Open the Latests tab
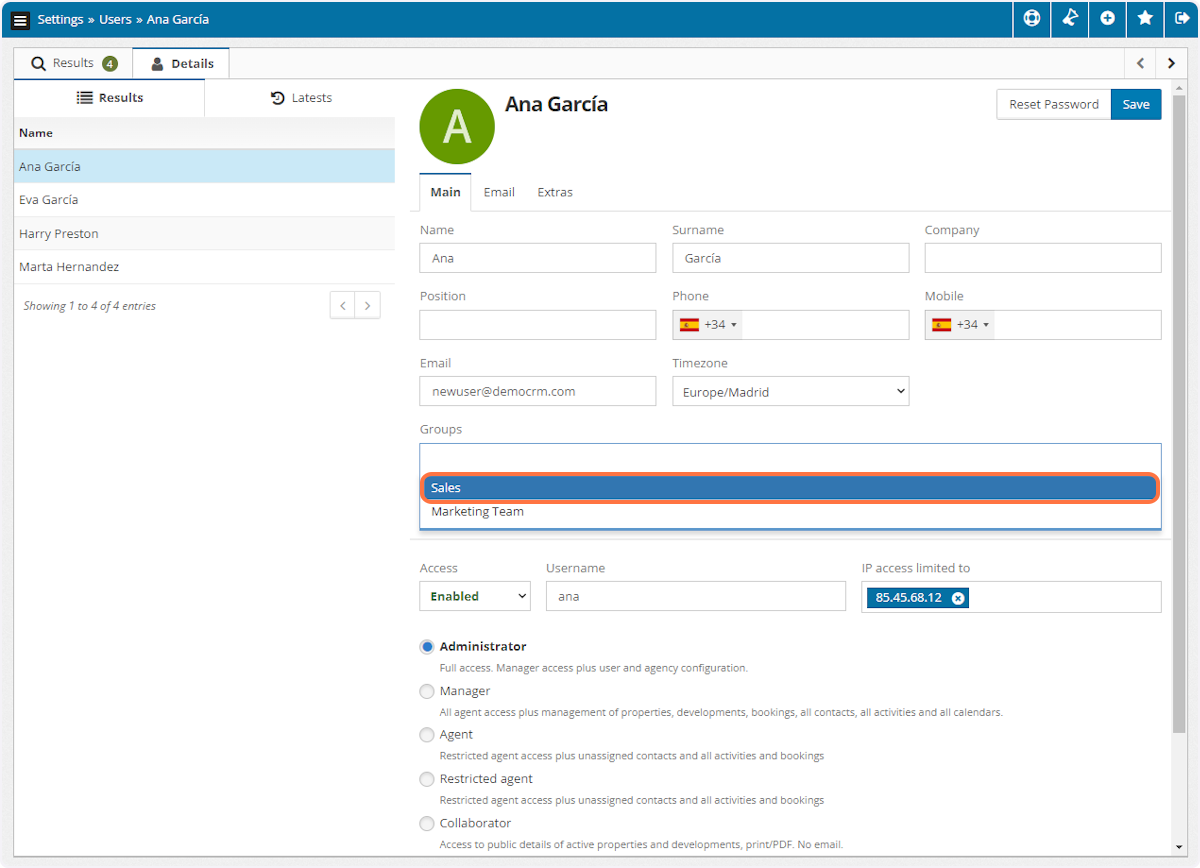Image resolution: width=1200 pixels, height=868 pixels. pyautogui.click(x=301, y=98)
